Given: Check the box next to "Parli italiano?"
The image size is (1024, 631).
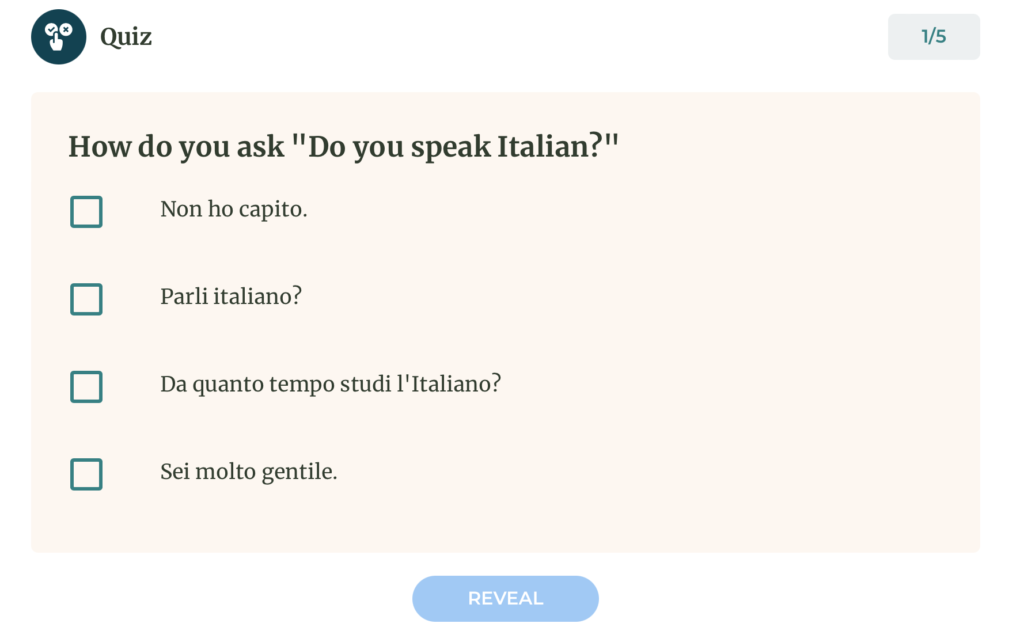Looking at the screenshot, I should (x=86, y=299).
